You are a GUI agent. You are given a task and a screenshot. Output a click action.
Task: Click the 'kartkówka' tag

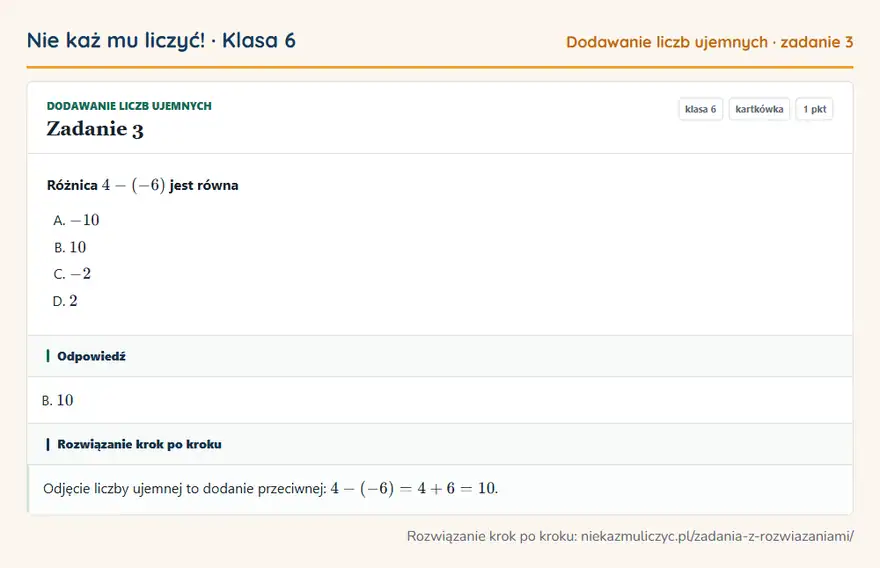coord(759,109)
